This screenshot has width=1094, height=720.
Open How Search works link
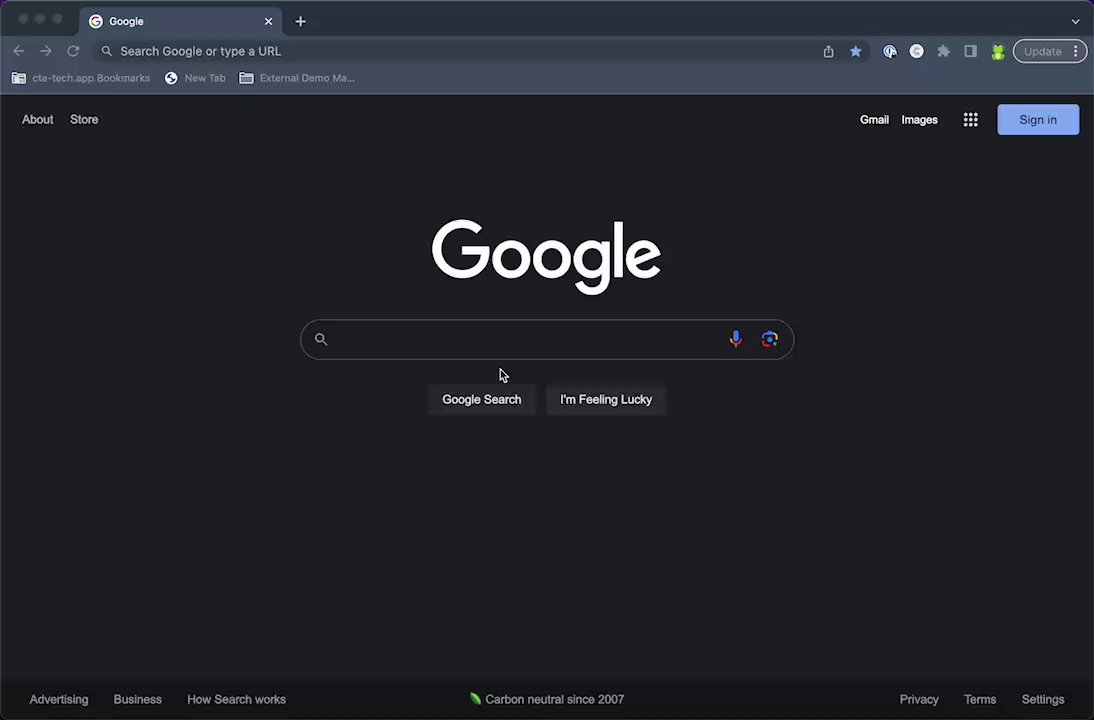tap(237, 699)
